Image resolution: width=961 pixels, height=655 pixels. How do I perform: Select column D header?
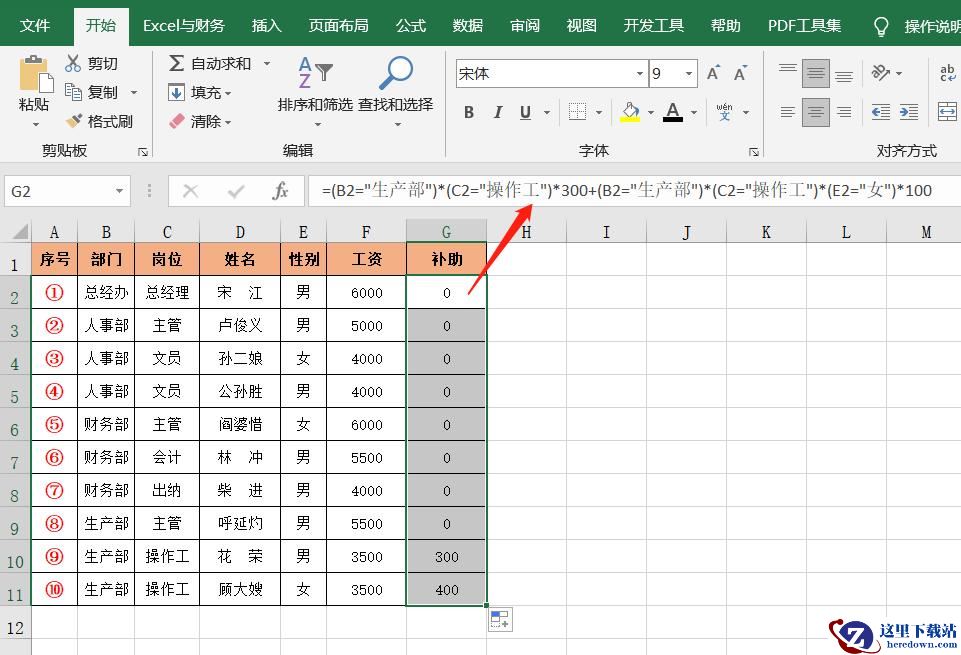[240, 232]
